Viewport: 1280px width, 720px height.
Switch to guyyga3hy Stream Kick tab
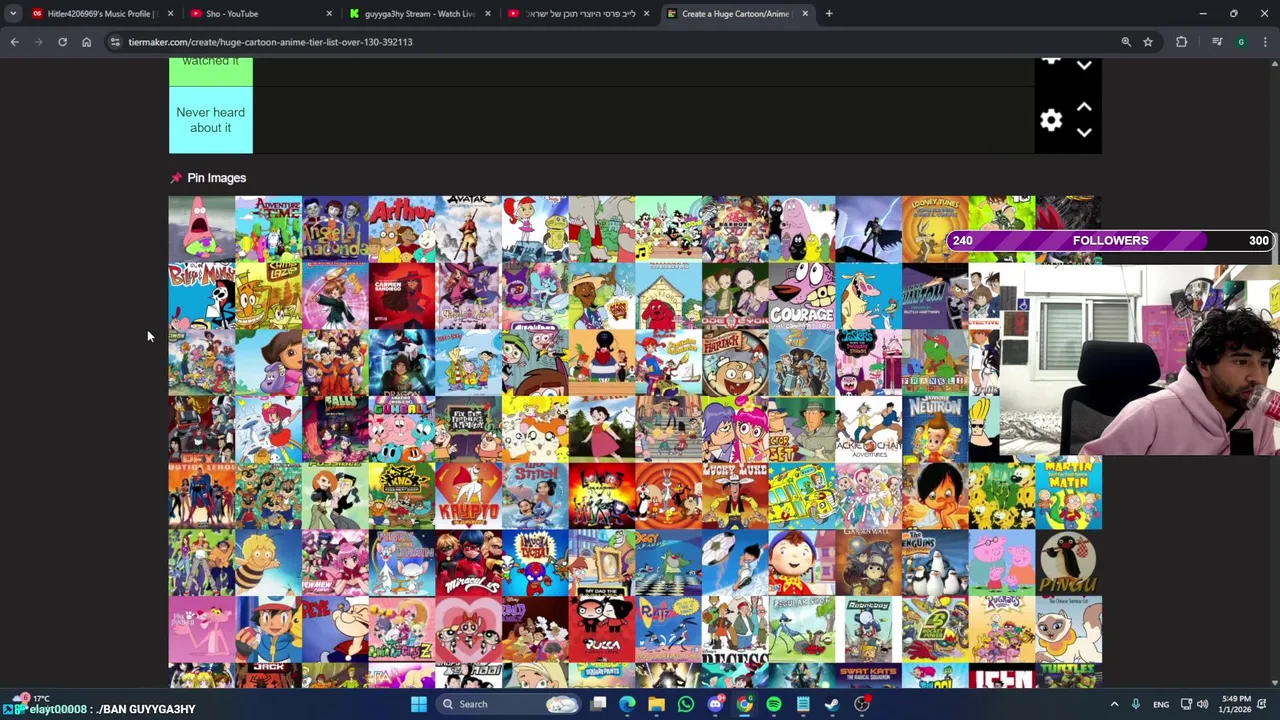417,14
